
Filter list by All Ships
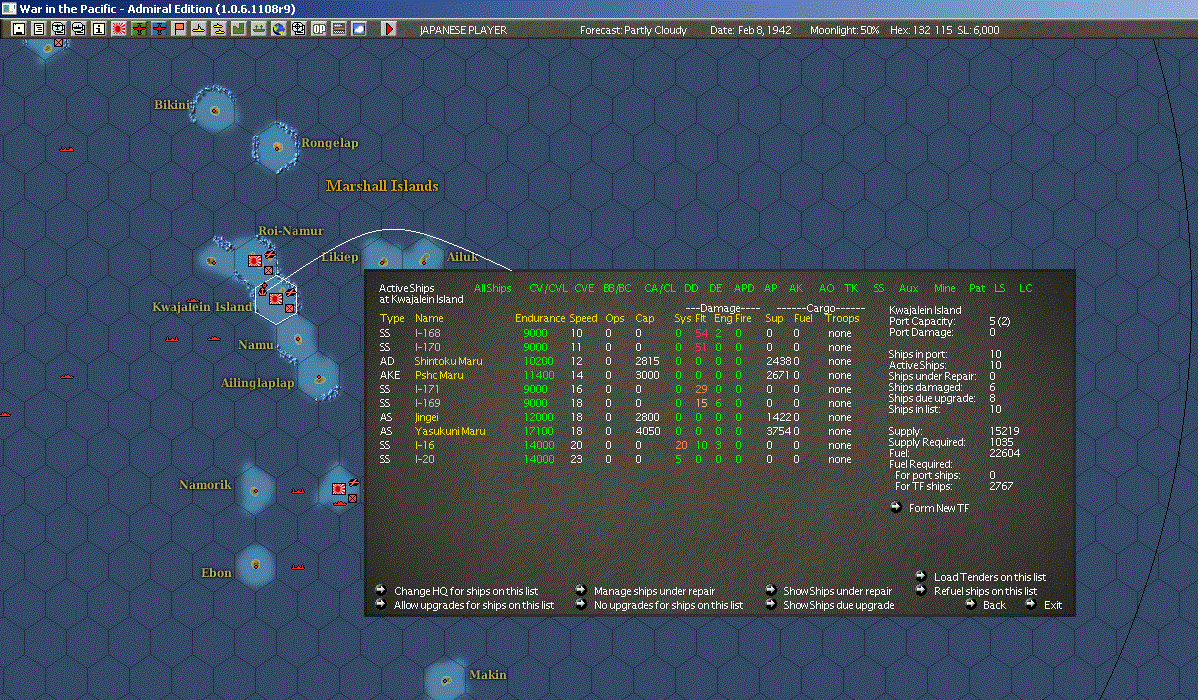point(492,288)
